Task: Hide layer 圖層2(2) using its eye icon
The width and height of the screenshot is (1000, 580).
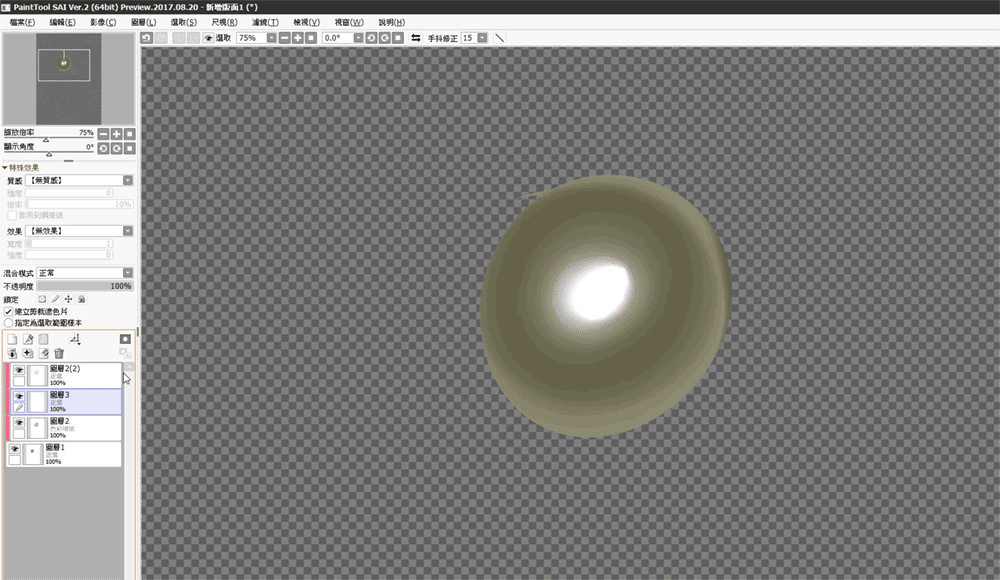Action: [18, 371]
